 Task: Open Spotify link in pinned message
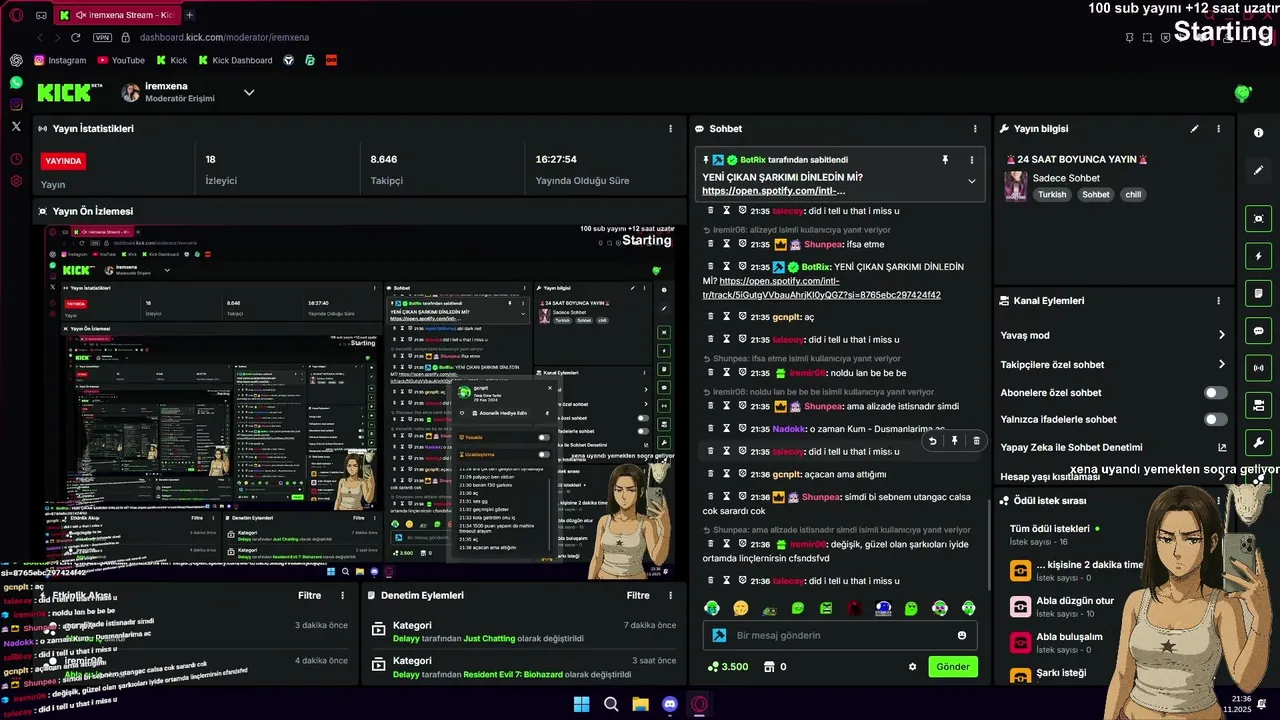click(x=774, y=191)
